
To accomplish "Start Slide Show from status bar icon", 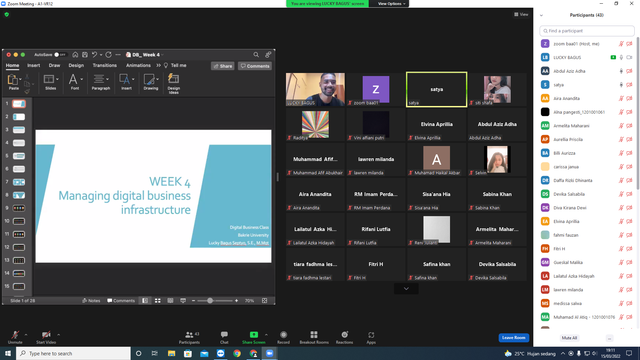I will coord(183,301).
